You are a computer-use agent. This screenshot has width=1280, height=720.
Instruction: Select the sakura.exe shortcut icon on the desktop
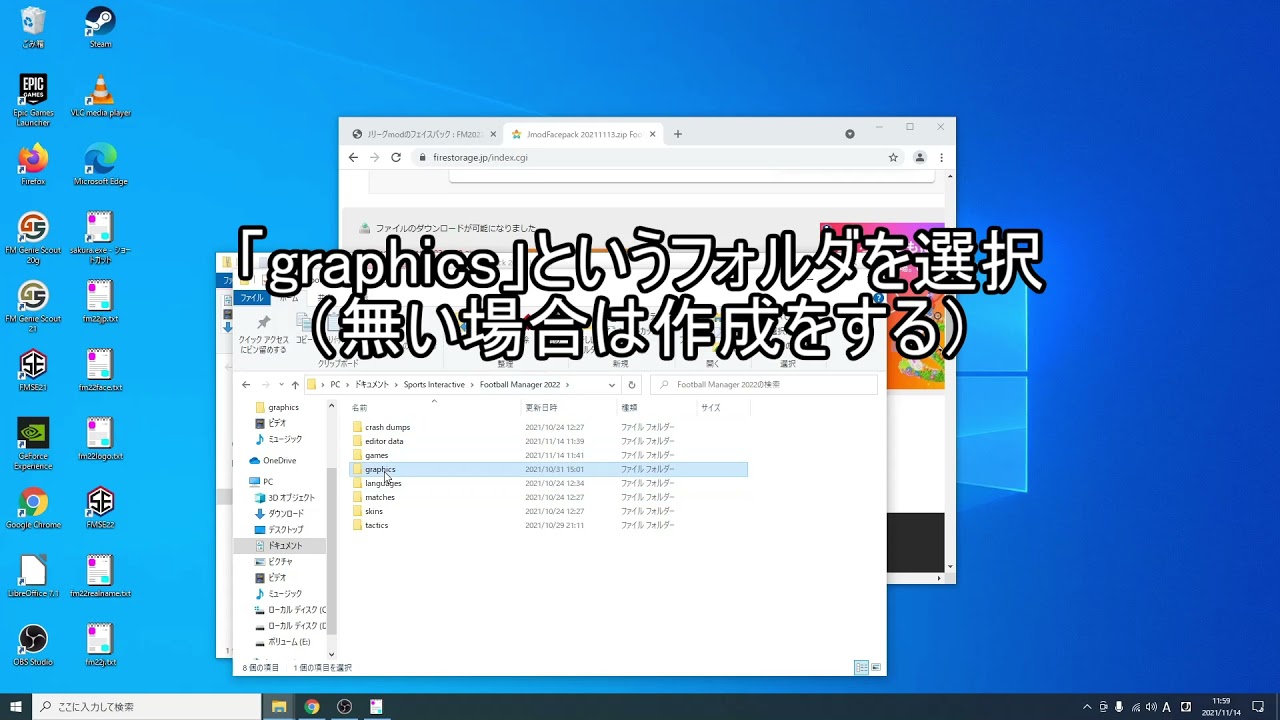coord(100,238)
